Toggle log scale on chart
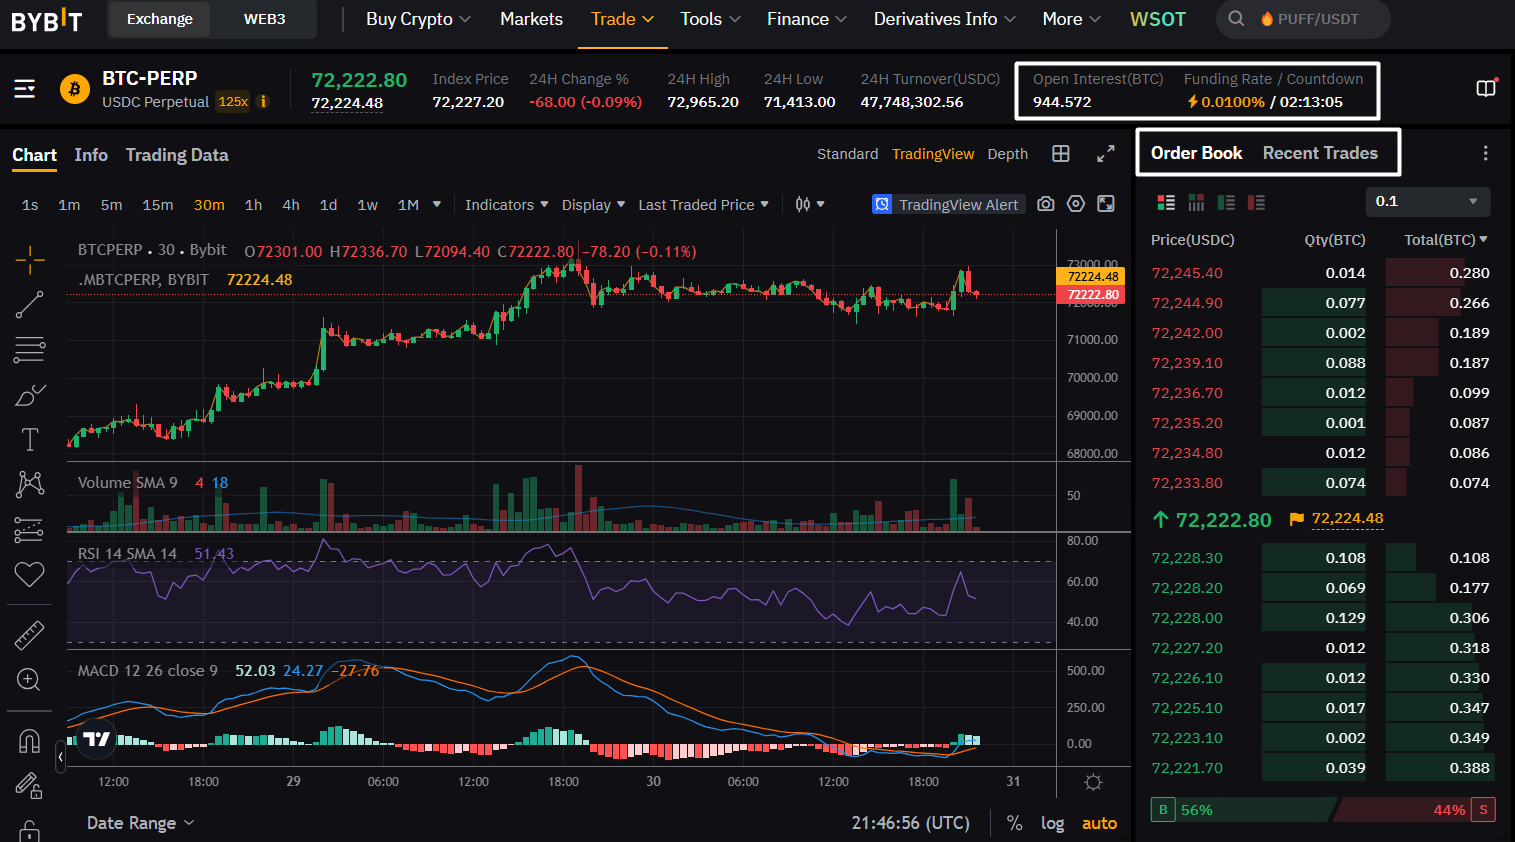 pos(1052,823)
